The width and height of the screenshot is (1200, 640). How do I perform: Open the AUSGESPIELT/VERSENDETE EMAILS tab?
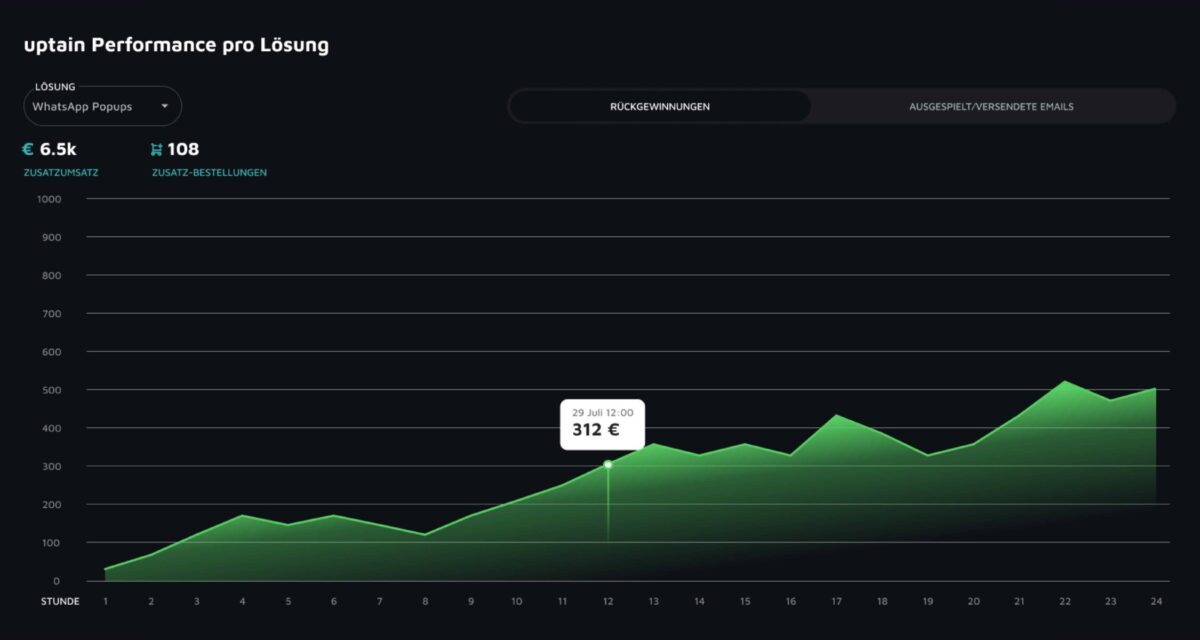992,106
